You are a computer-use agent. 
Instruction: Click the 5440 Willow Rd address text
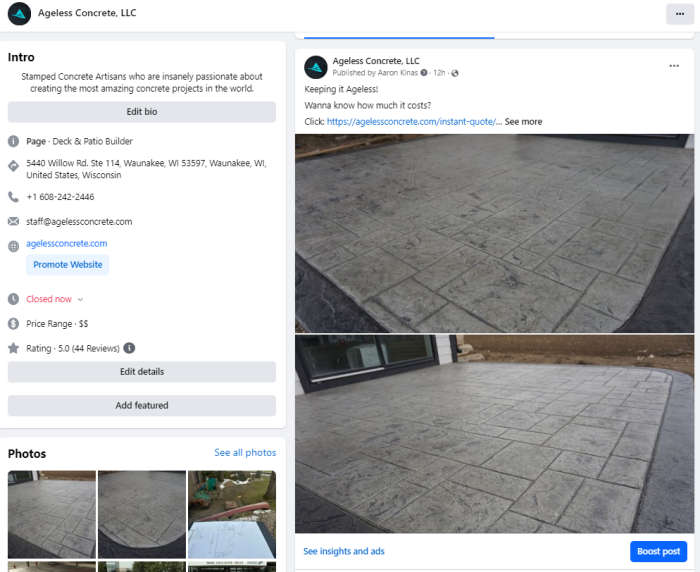(146, 169)
